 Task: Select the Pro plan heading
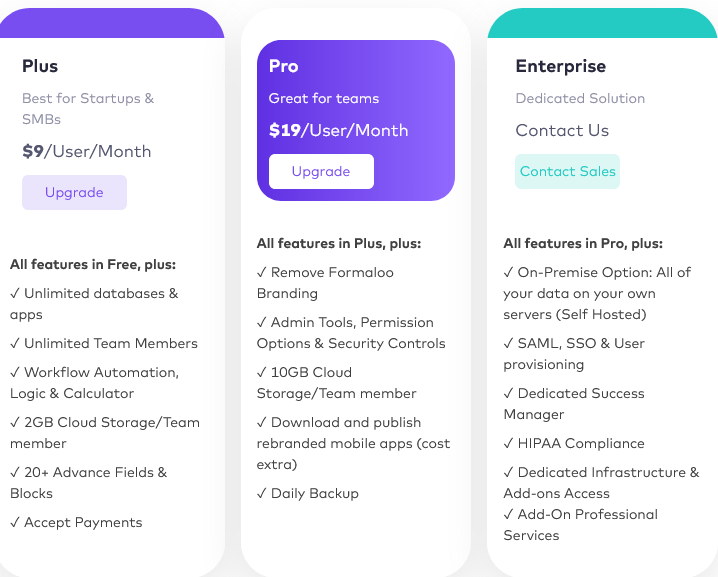coord(284,66)
